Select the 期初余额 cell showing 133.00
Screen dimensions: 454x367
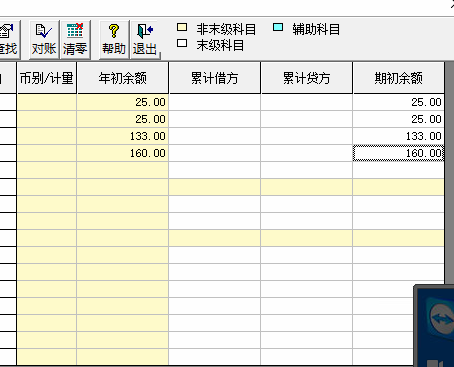pos(398,136)
